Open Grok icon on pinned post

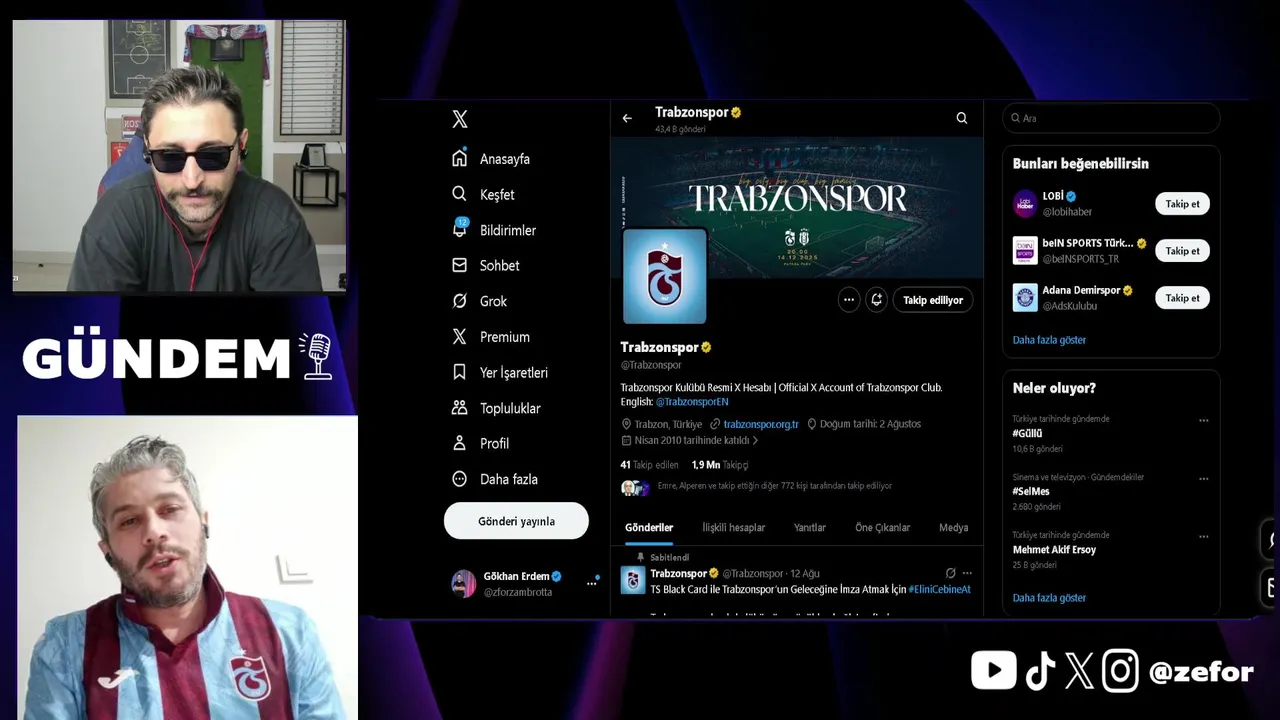click(950, 573)
